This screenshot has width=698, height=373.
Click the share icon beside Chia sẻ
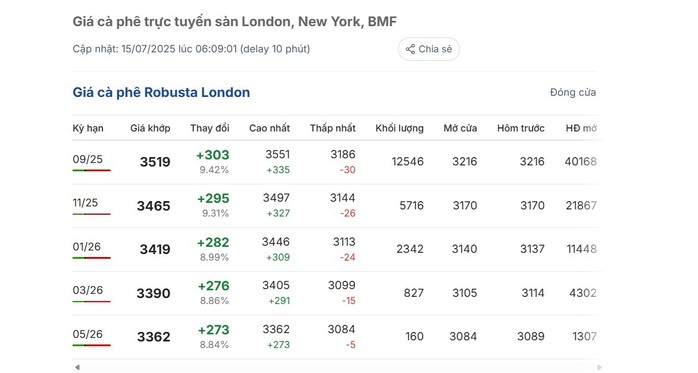[x=410, y=49]
